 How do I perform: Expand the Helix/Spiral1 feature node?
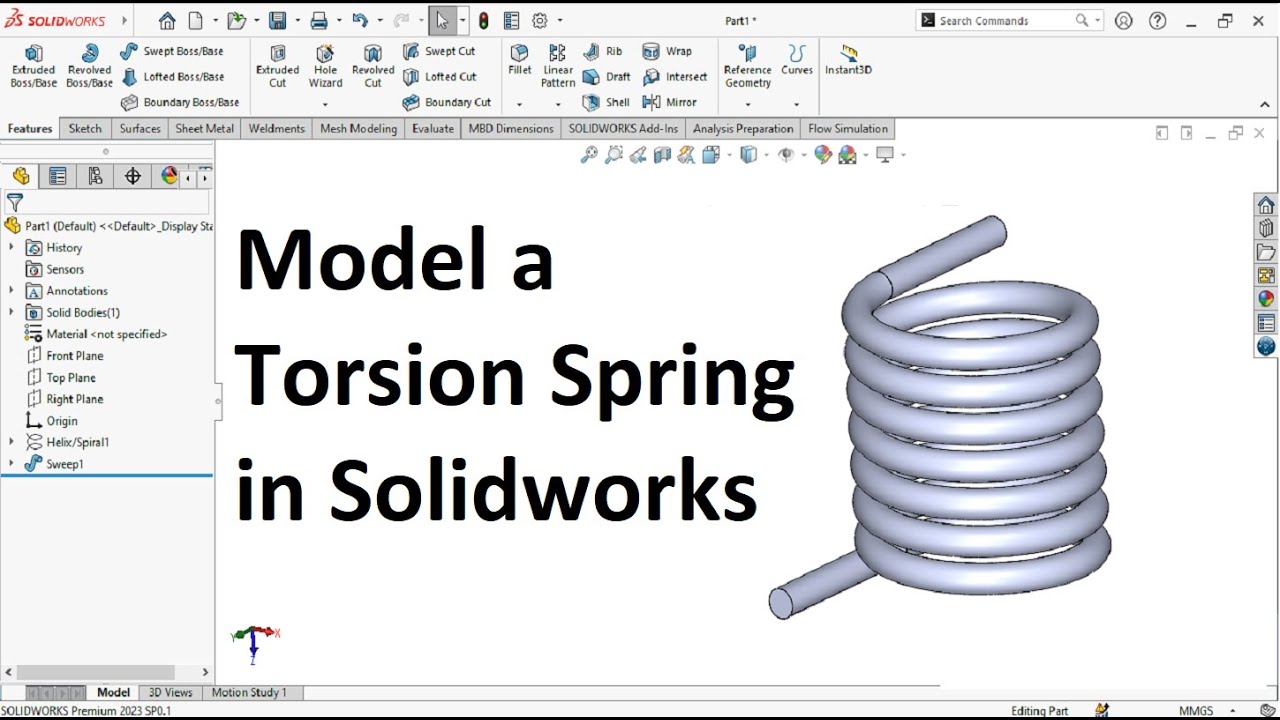point(12,441)
